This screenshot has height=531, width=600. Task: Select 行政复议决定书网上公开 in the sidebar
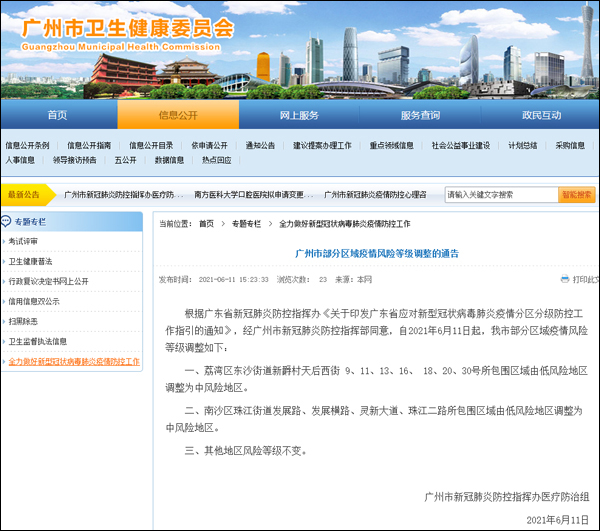[48, 281]
